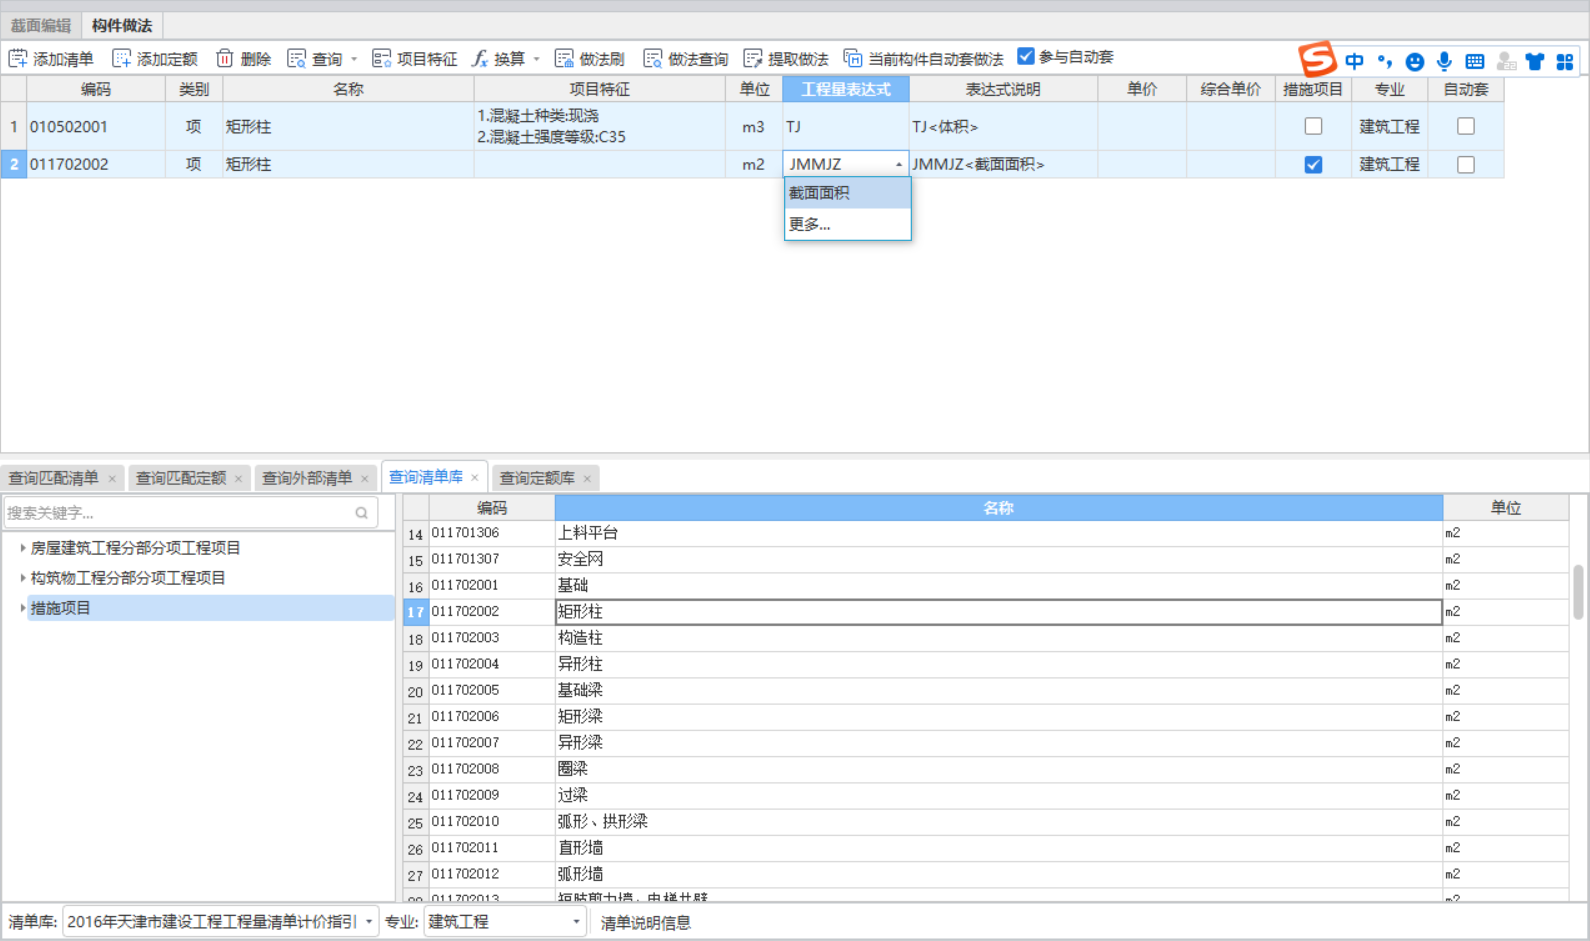The width and height of the screenshot is (1590, 941).
Task: Open 查询匹配定额 tab
Action: [x=181, y=478]
